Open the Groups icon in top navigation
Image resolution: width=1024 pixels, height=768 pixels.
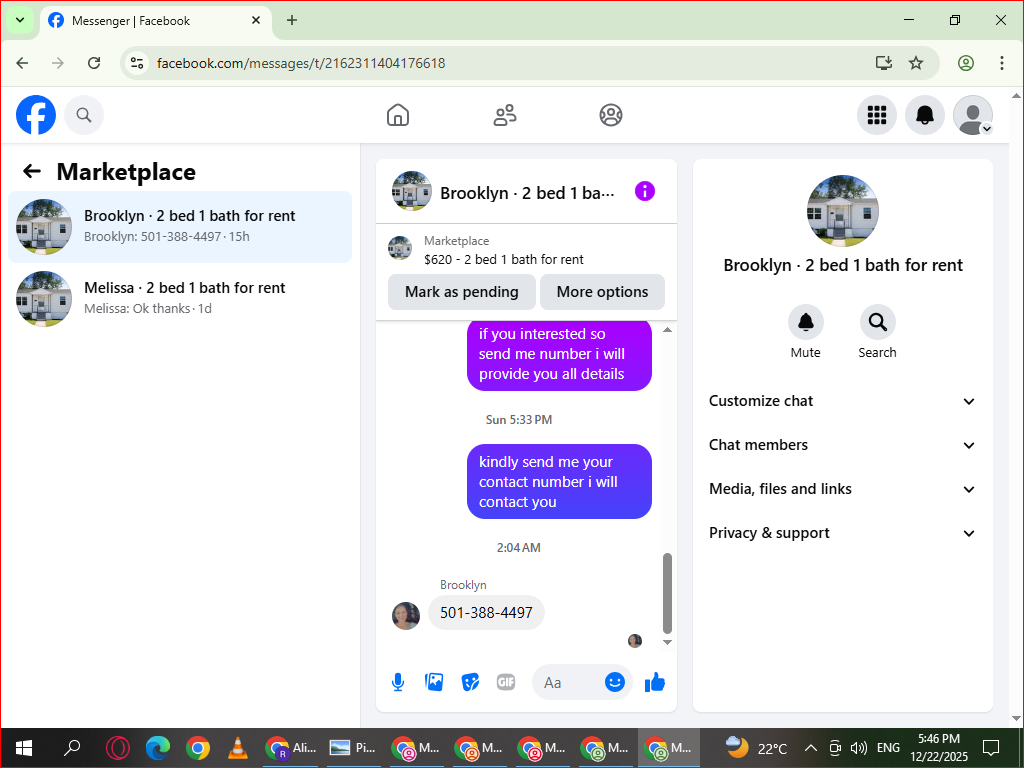tap(611, 115)
